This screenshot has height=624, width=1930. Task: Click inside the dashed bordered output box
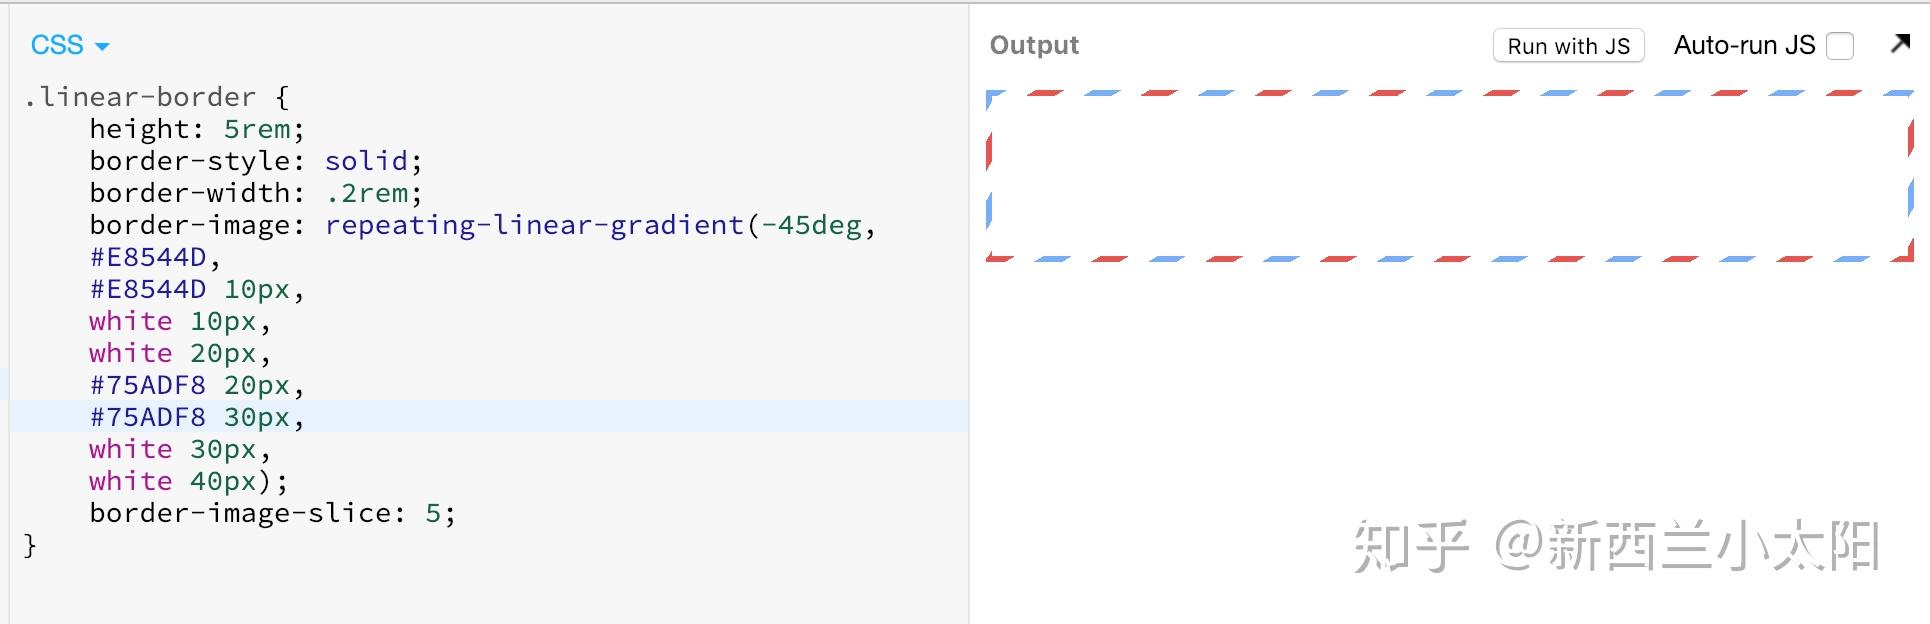coord(1449,176)
